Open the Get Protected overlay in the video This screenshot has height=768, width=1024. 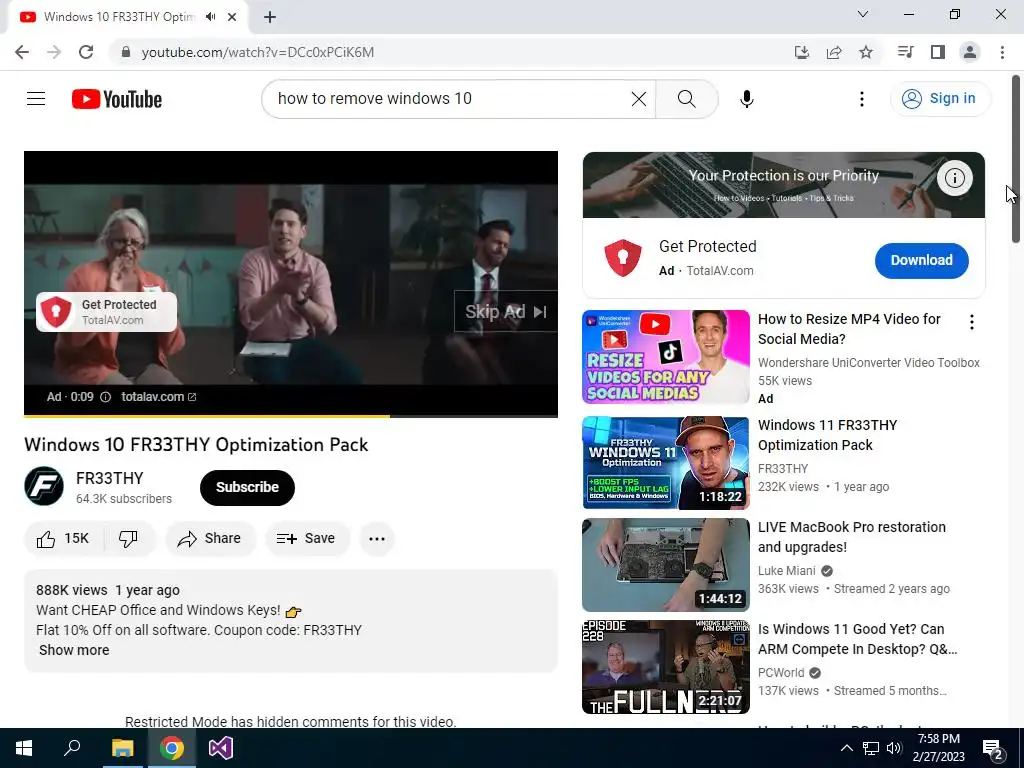(x=106, y=312)
